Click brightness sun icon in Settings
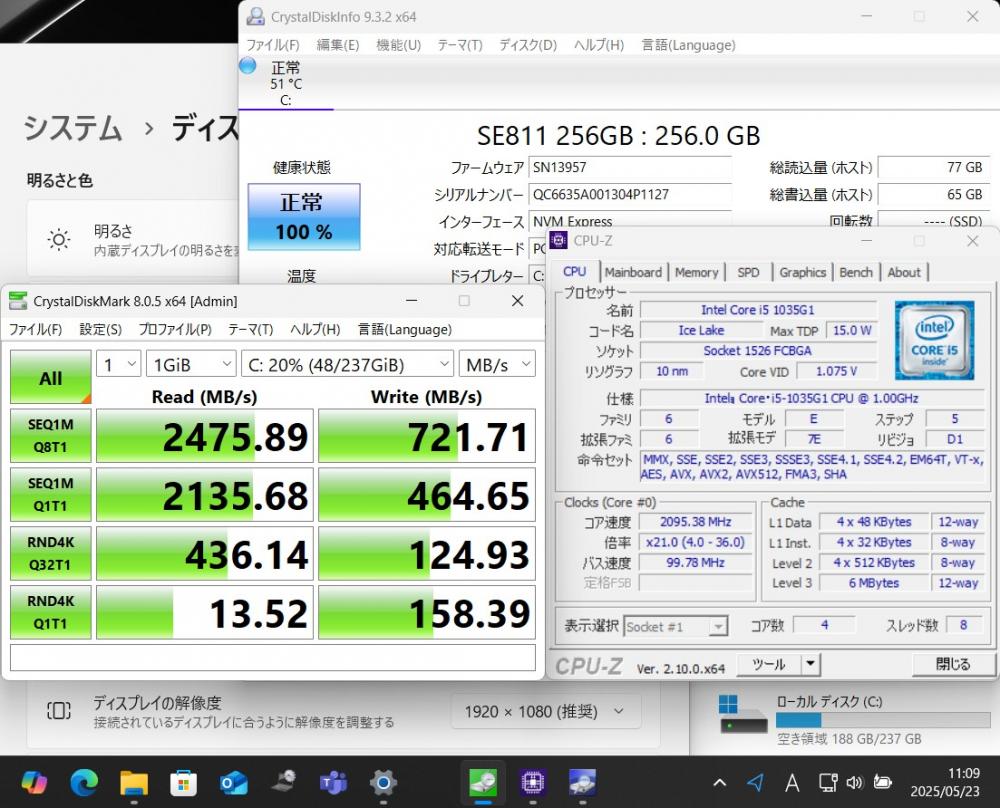The width and height of the screenshot is (1000, 808). tap(59, 240)
